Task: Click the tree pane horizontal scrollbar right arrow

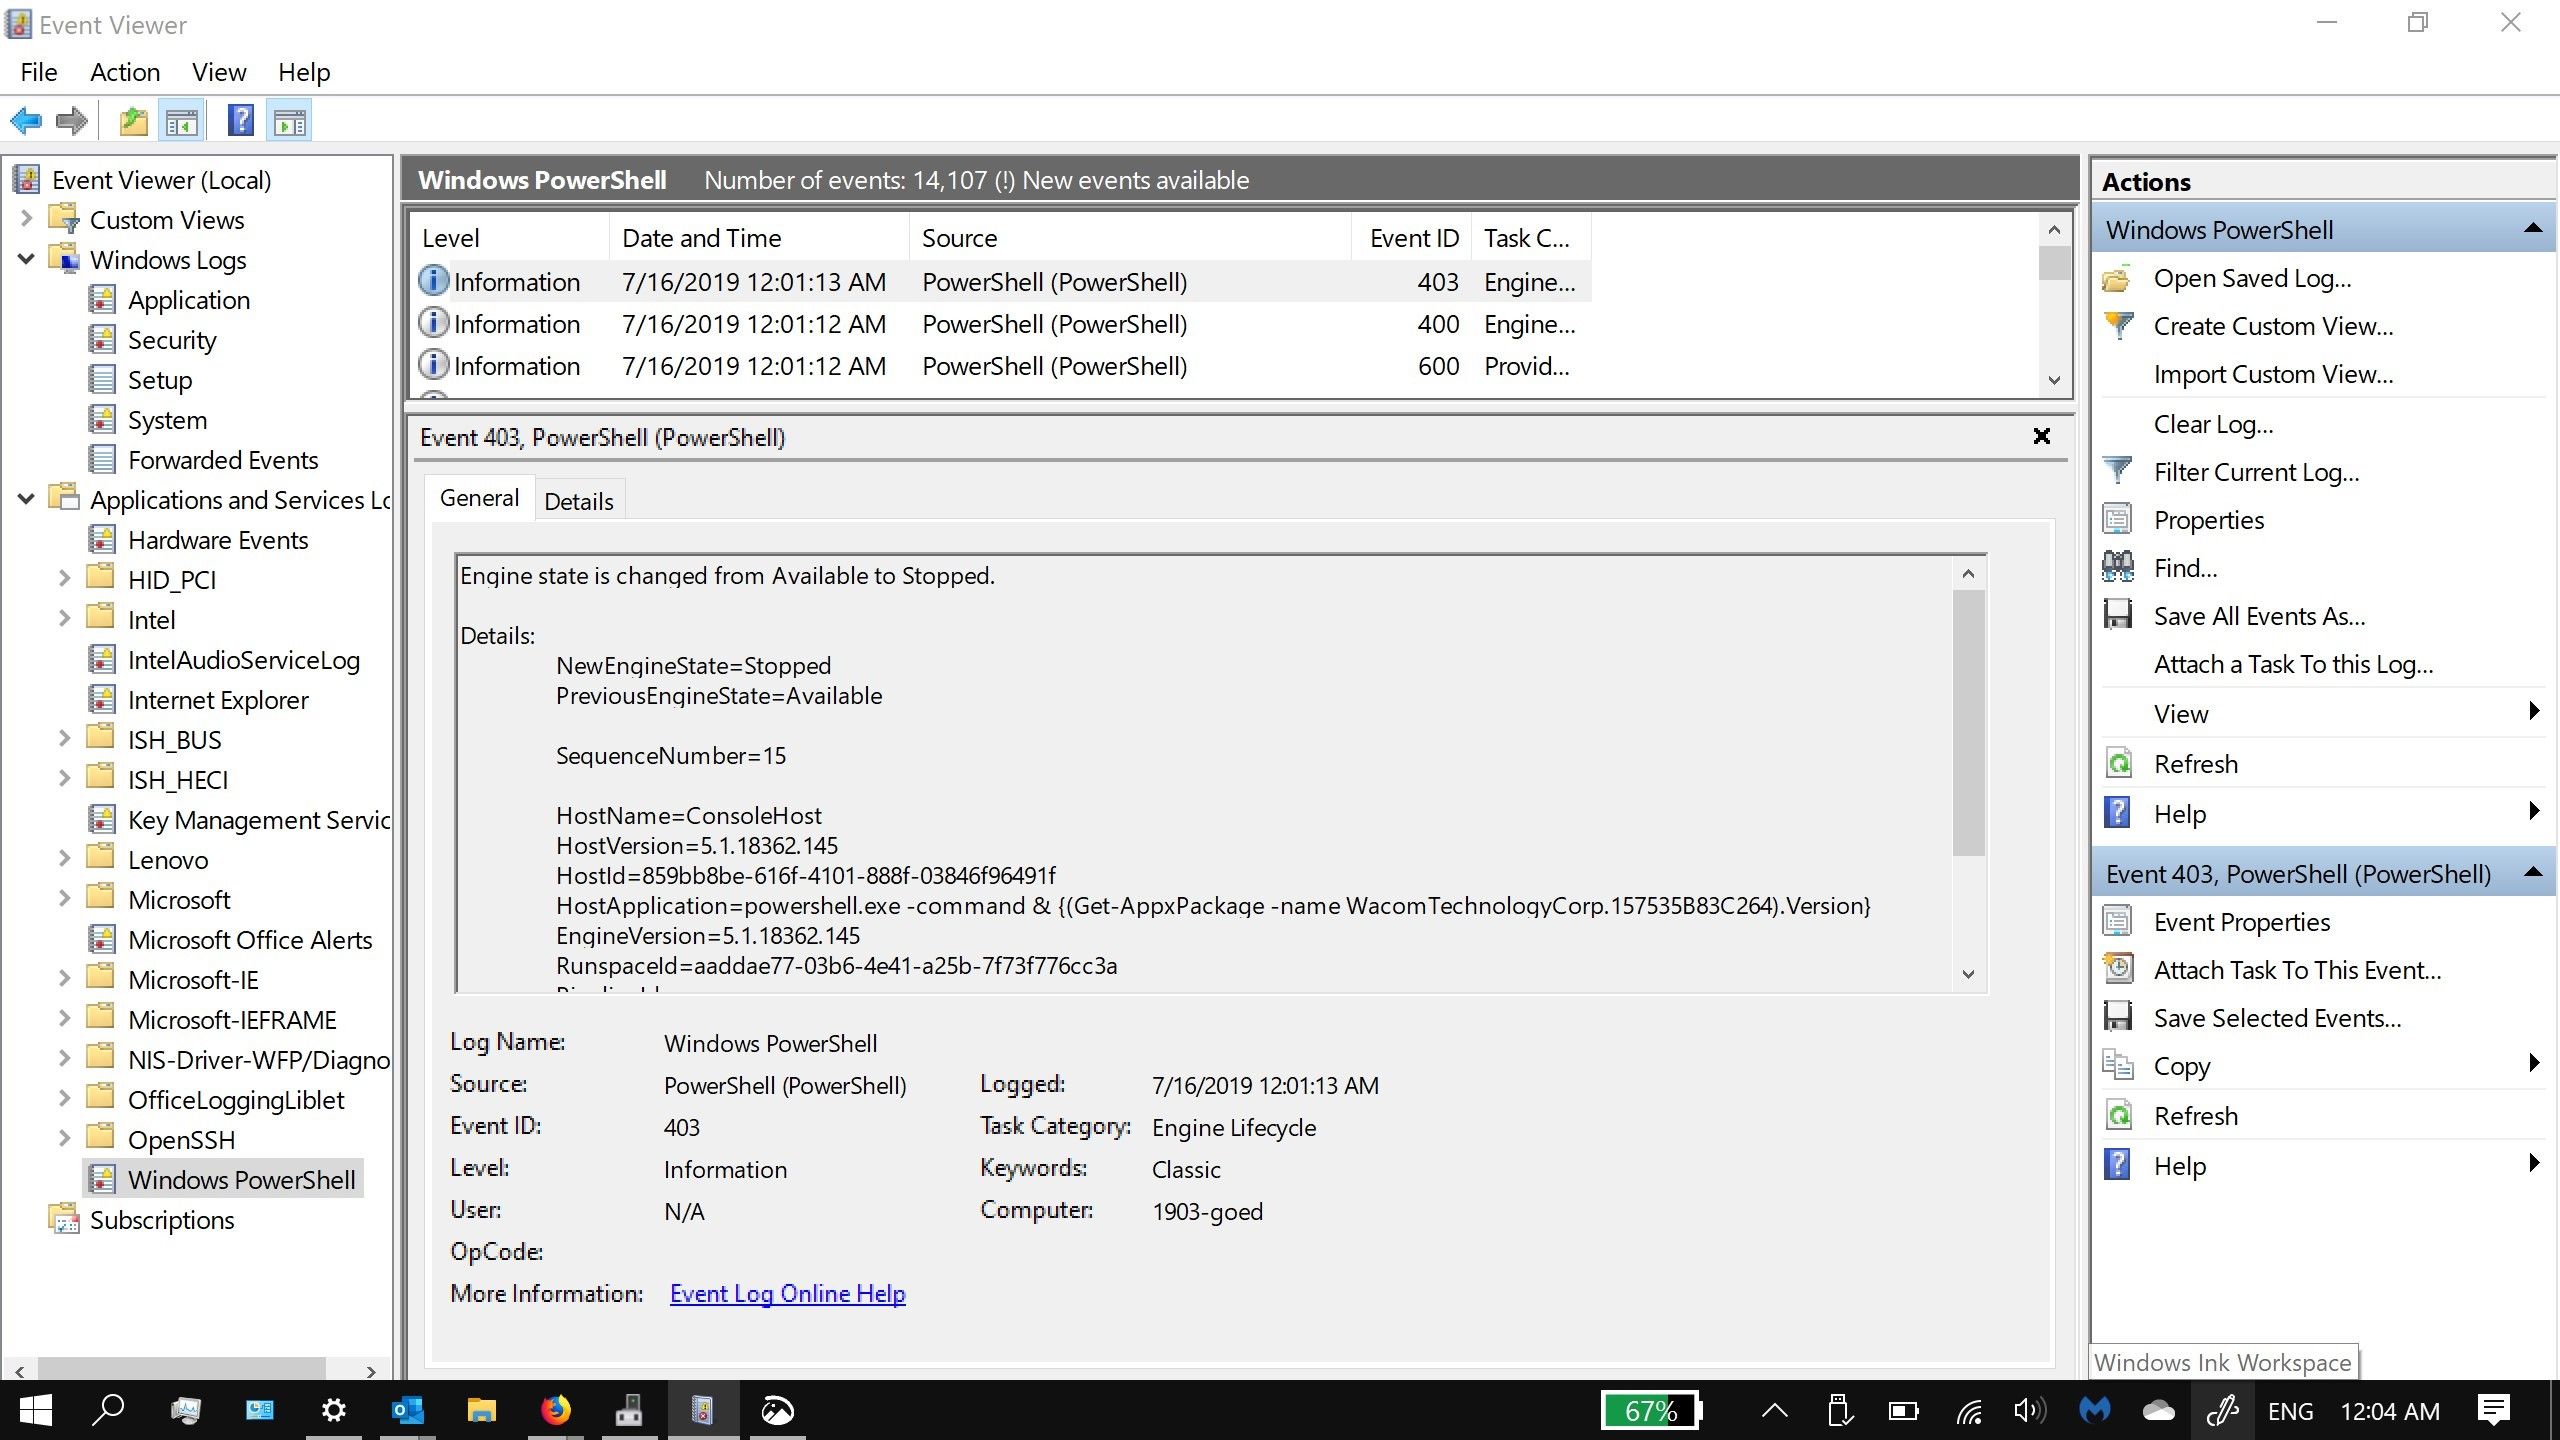Action: pyautogui.click(x=371, y=1372)
